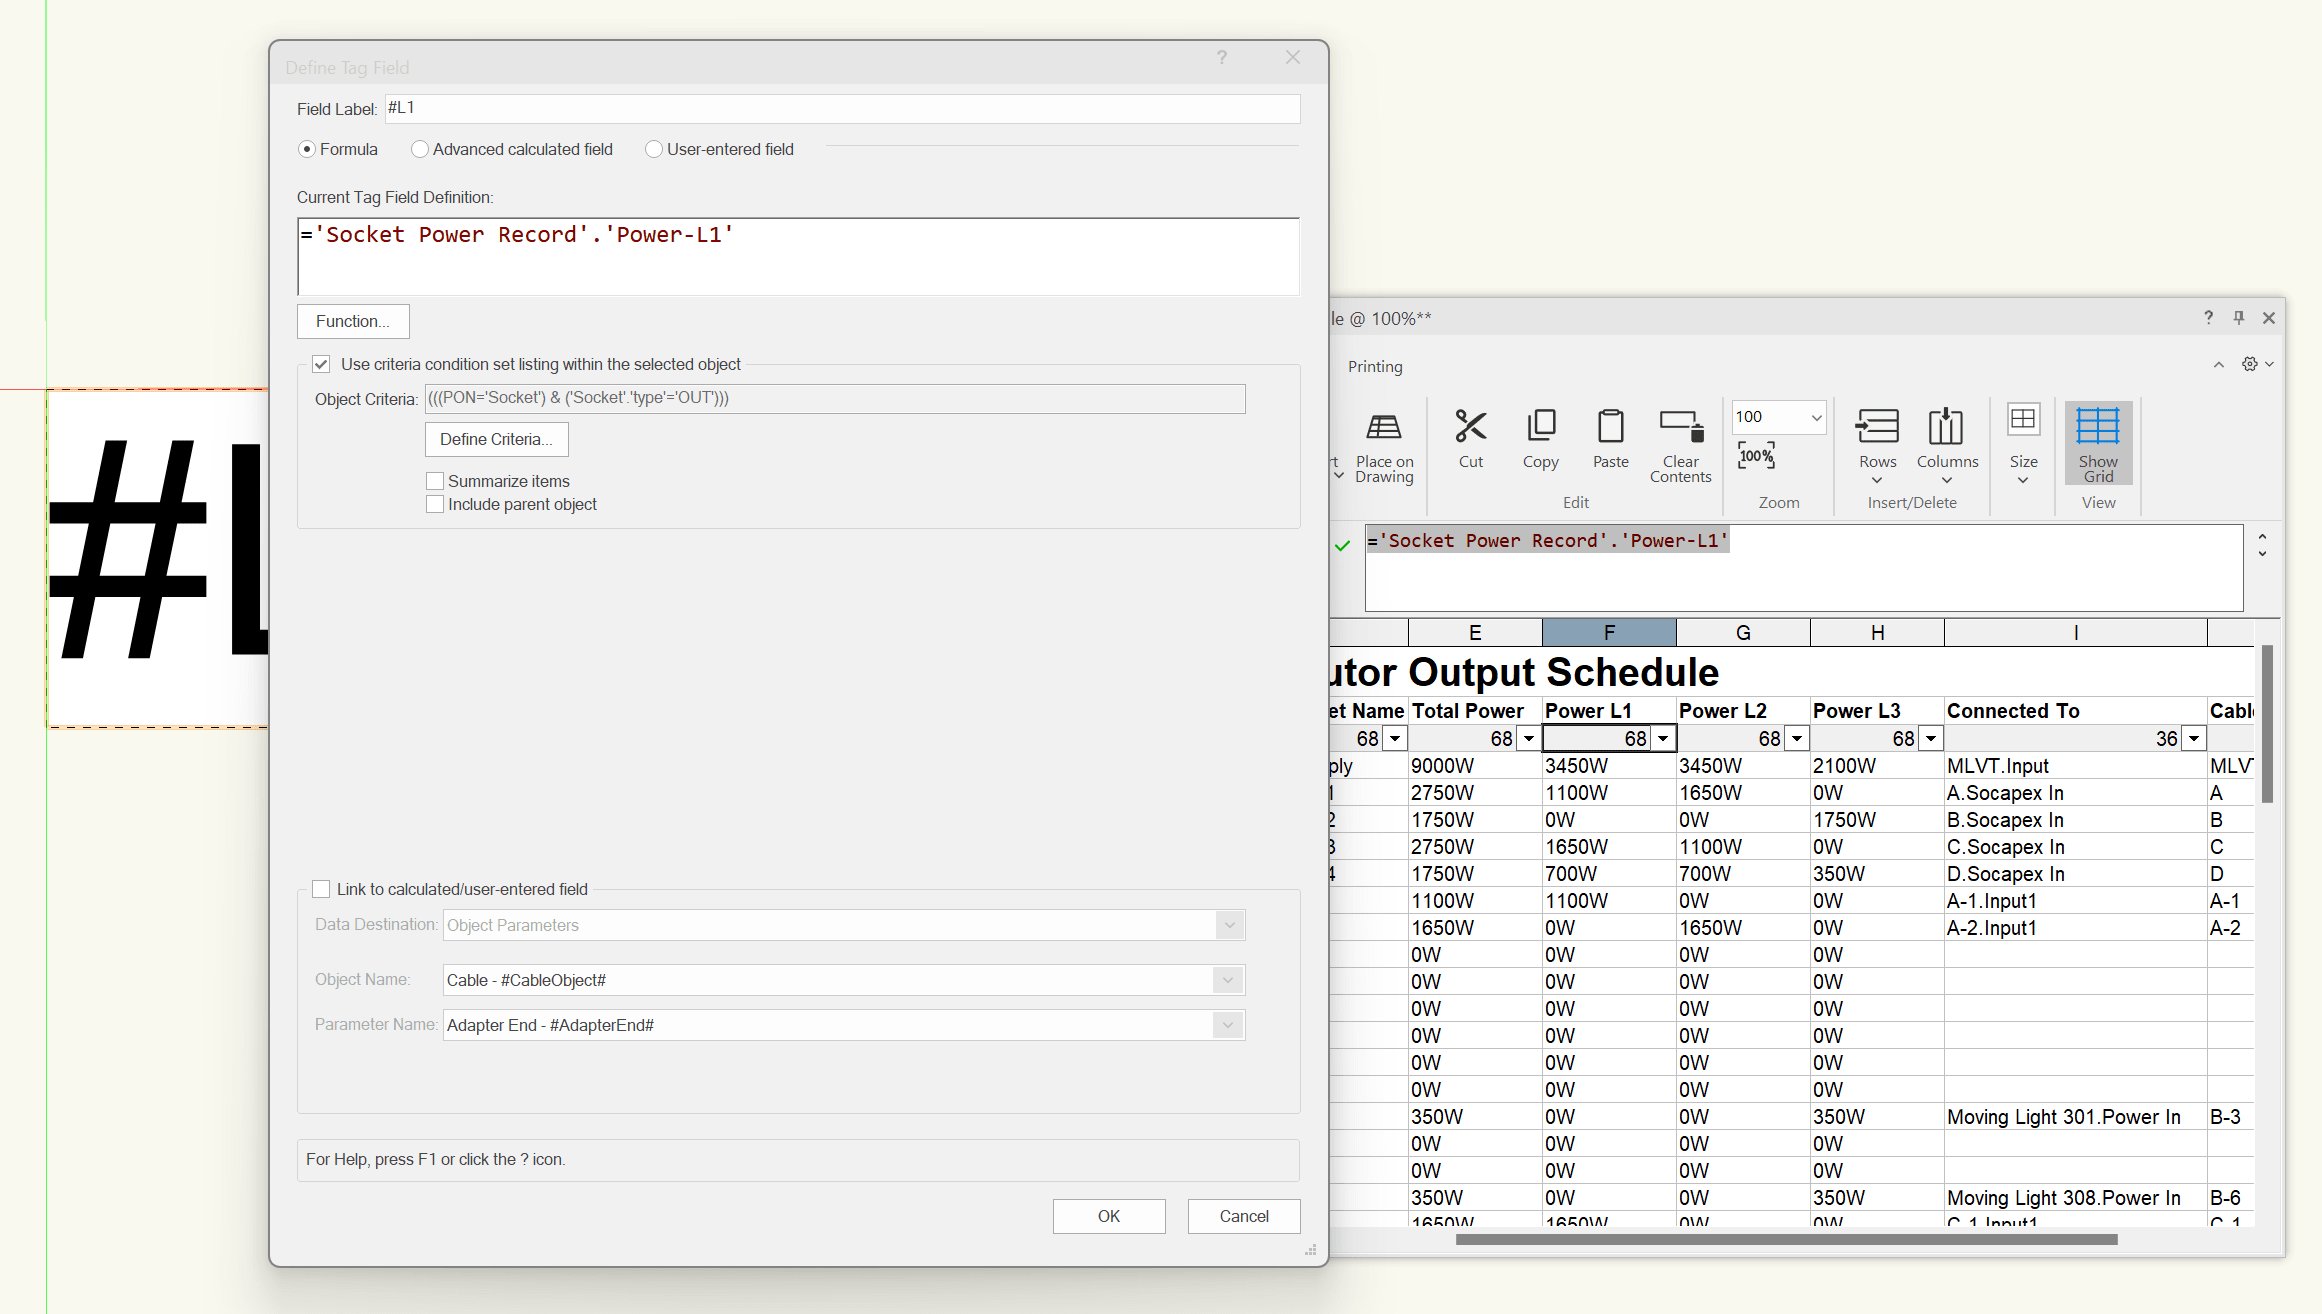Check Link to calculated/user-entered field
This screenshot has width=2322, height=1314.
321,889
